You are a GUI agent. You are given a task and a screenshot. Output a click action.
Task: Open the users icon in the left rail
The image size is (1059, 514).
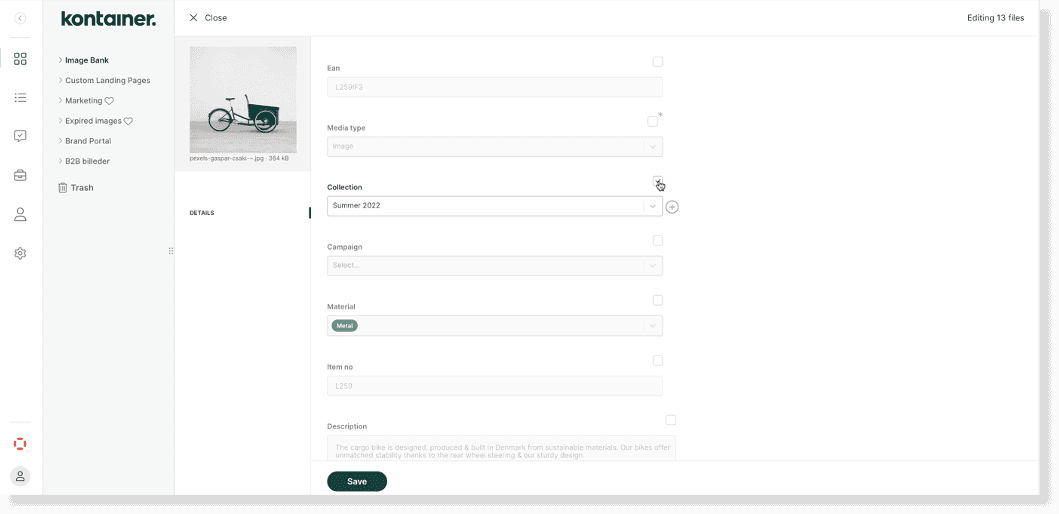(x=20, y=215)
